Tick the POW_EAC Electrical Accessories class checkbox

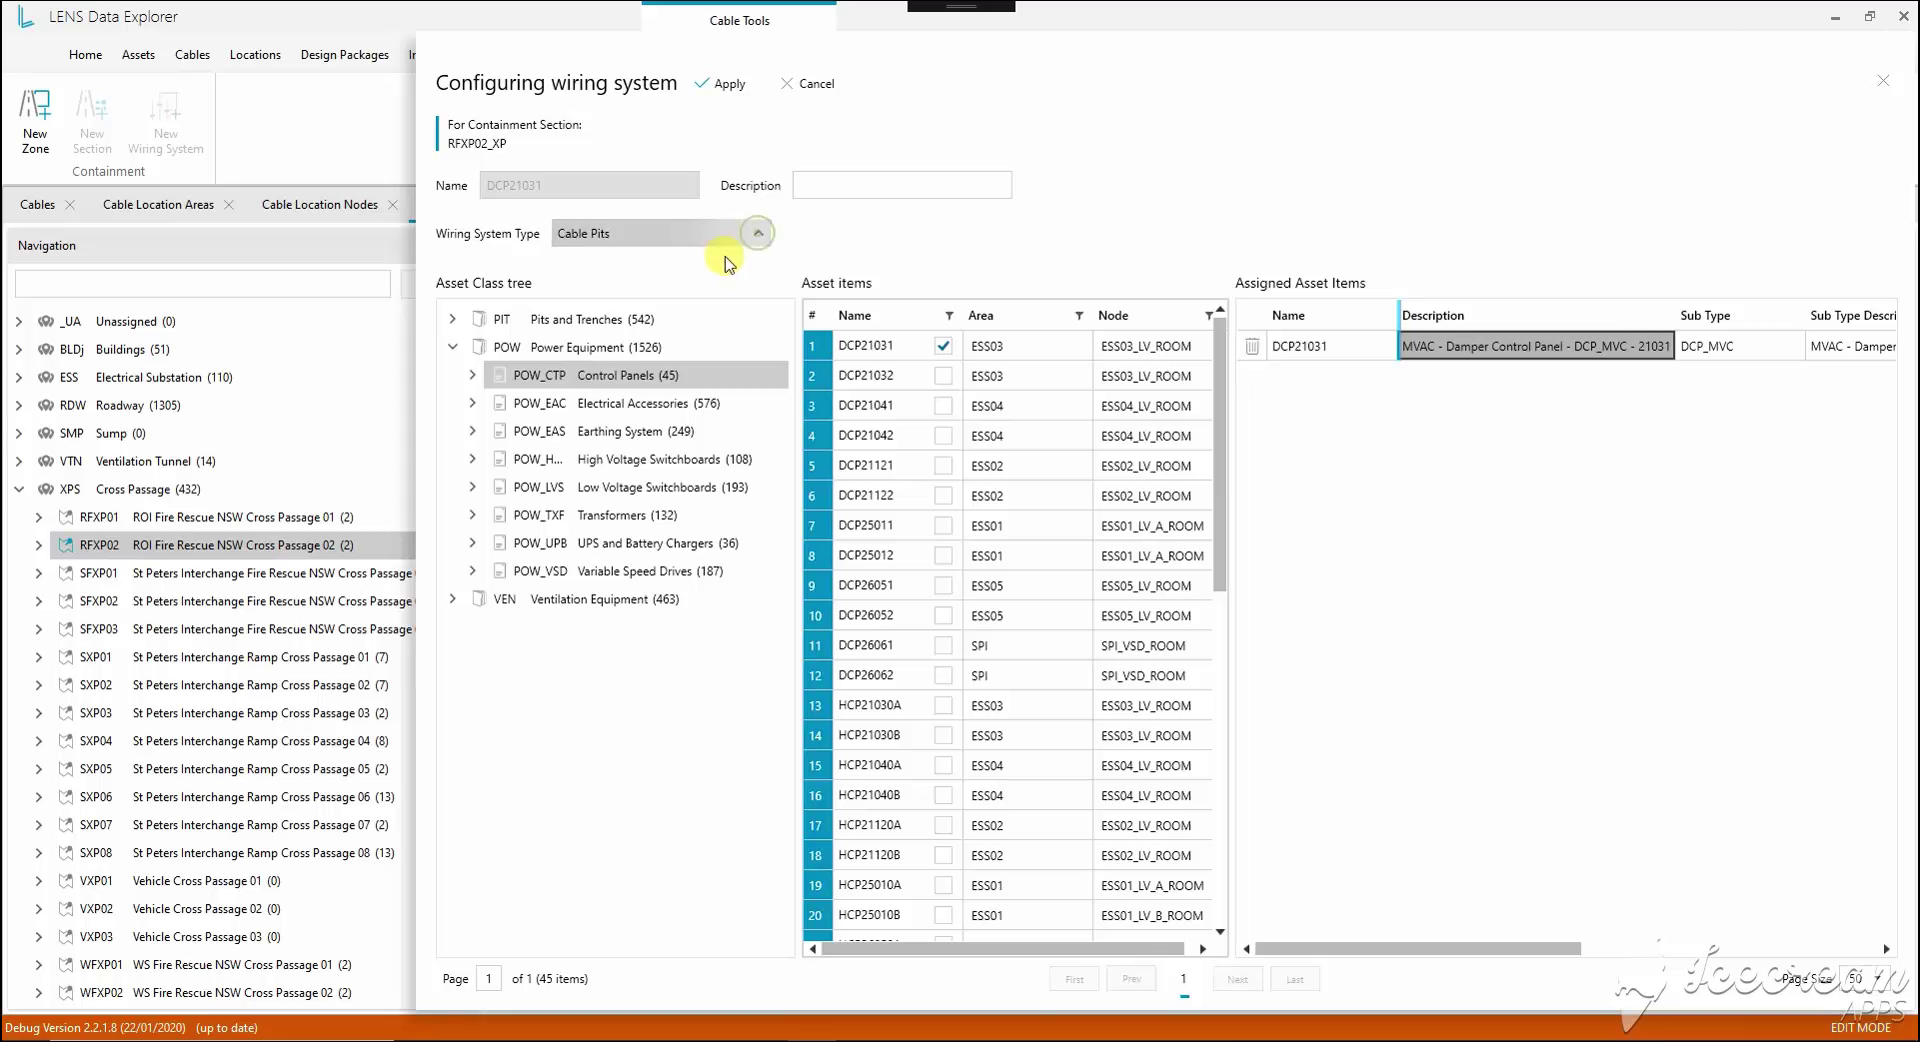[x=500, y=403]
